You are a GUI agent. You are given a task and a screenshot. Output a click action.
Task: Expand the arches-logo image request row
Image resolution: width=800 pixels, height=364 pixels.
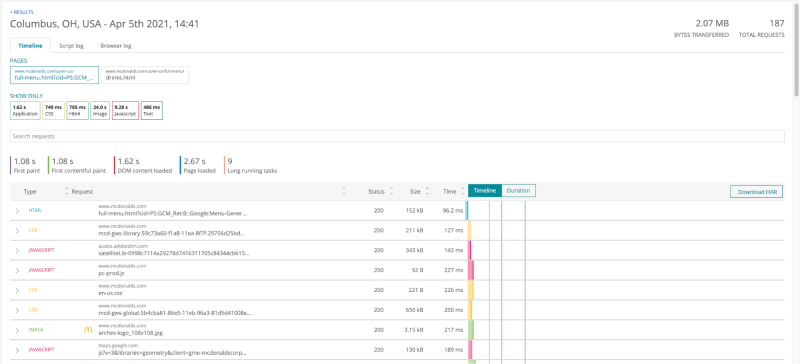tap(17, 330)
